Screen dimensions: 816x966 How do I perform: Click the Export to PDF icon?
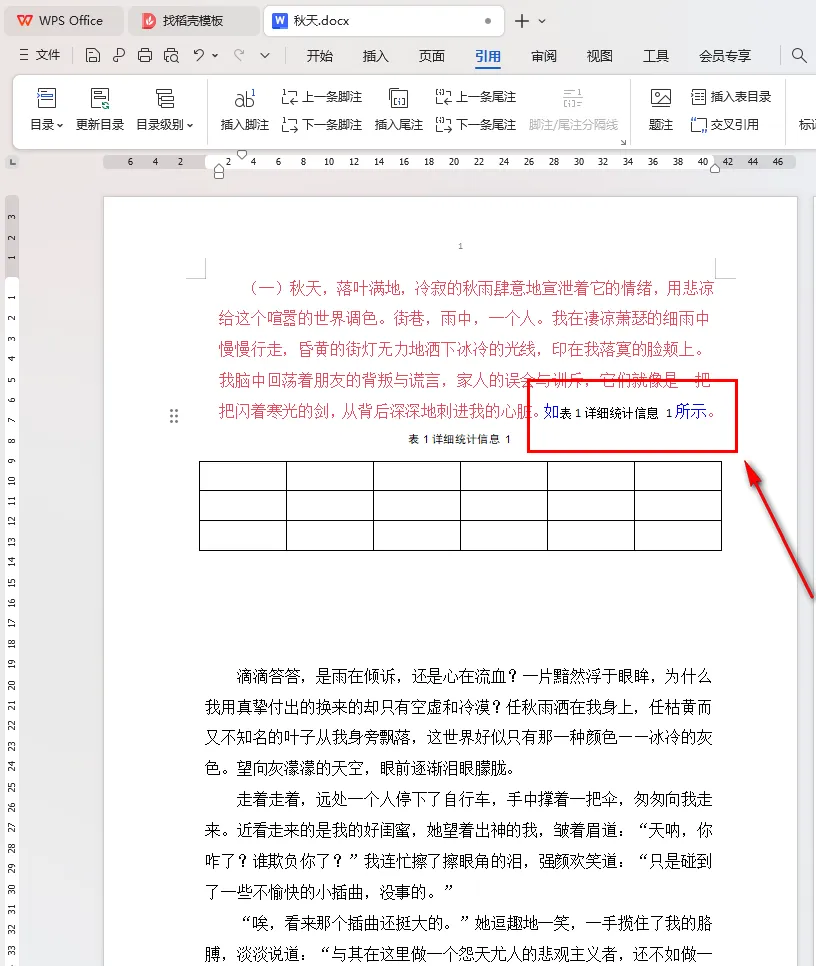coord(119,55)
